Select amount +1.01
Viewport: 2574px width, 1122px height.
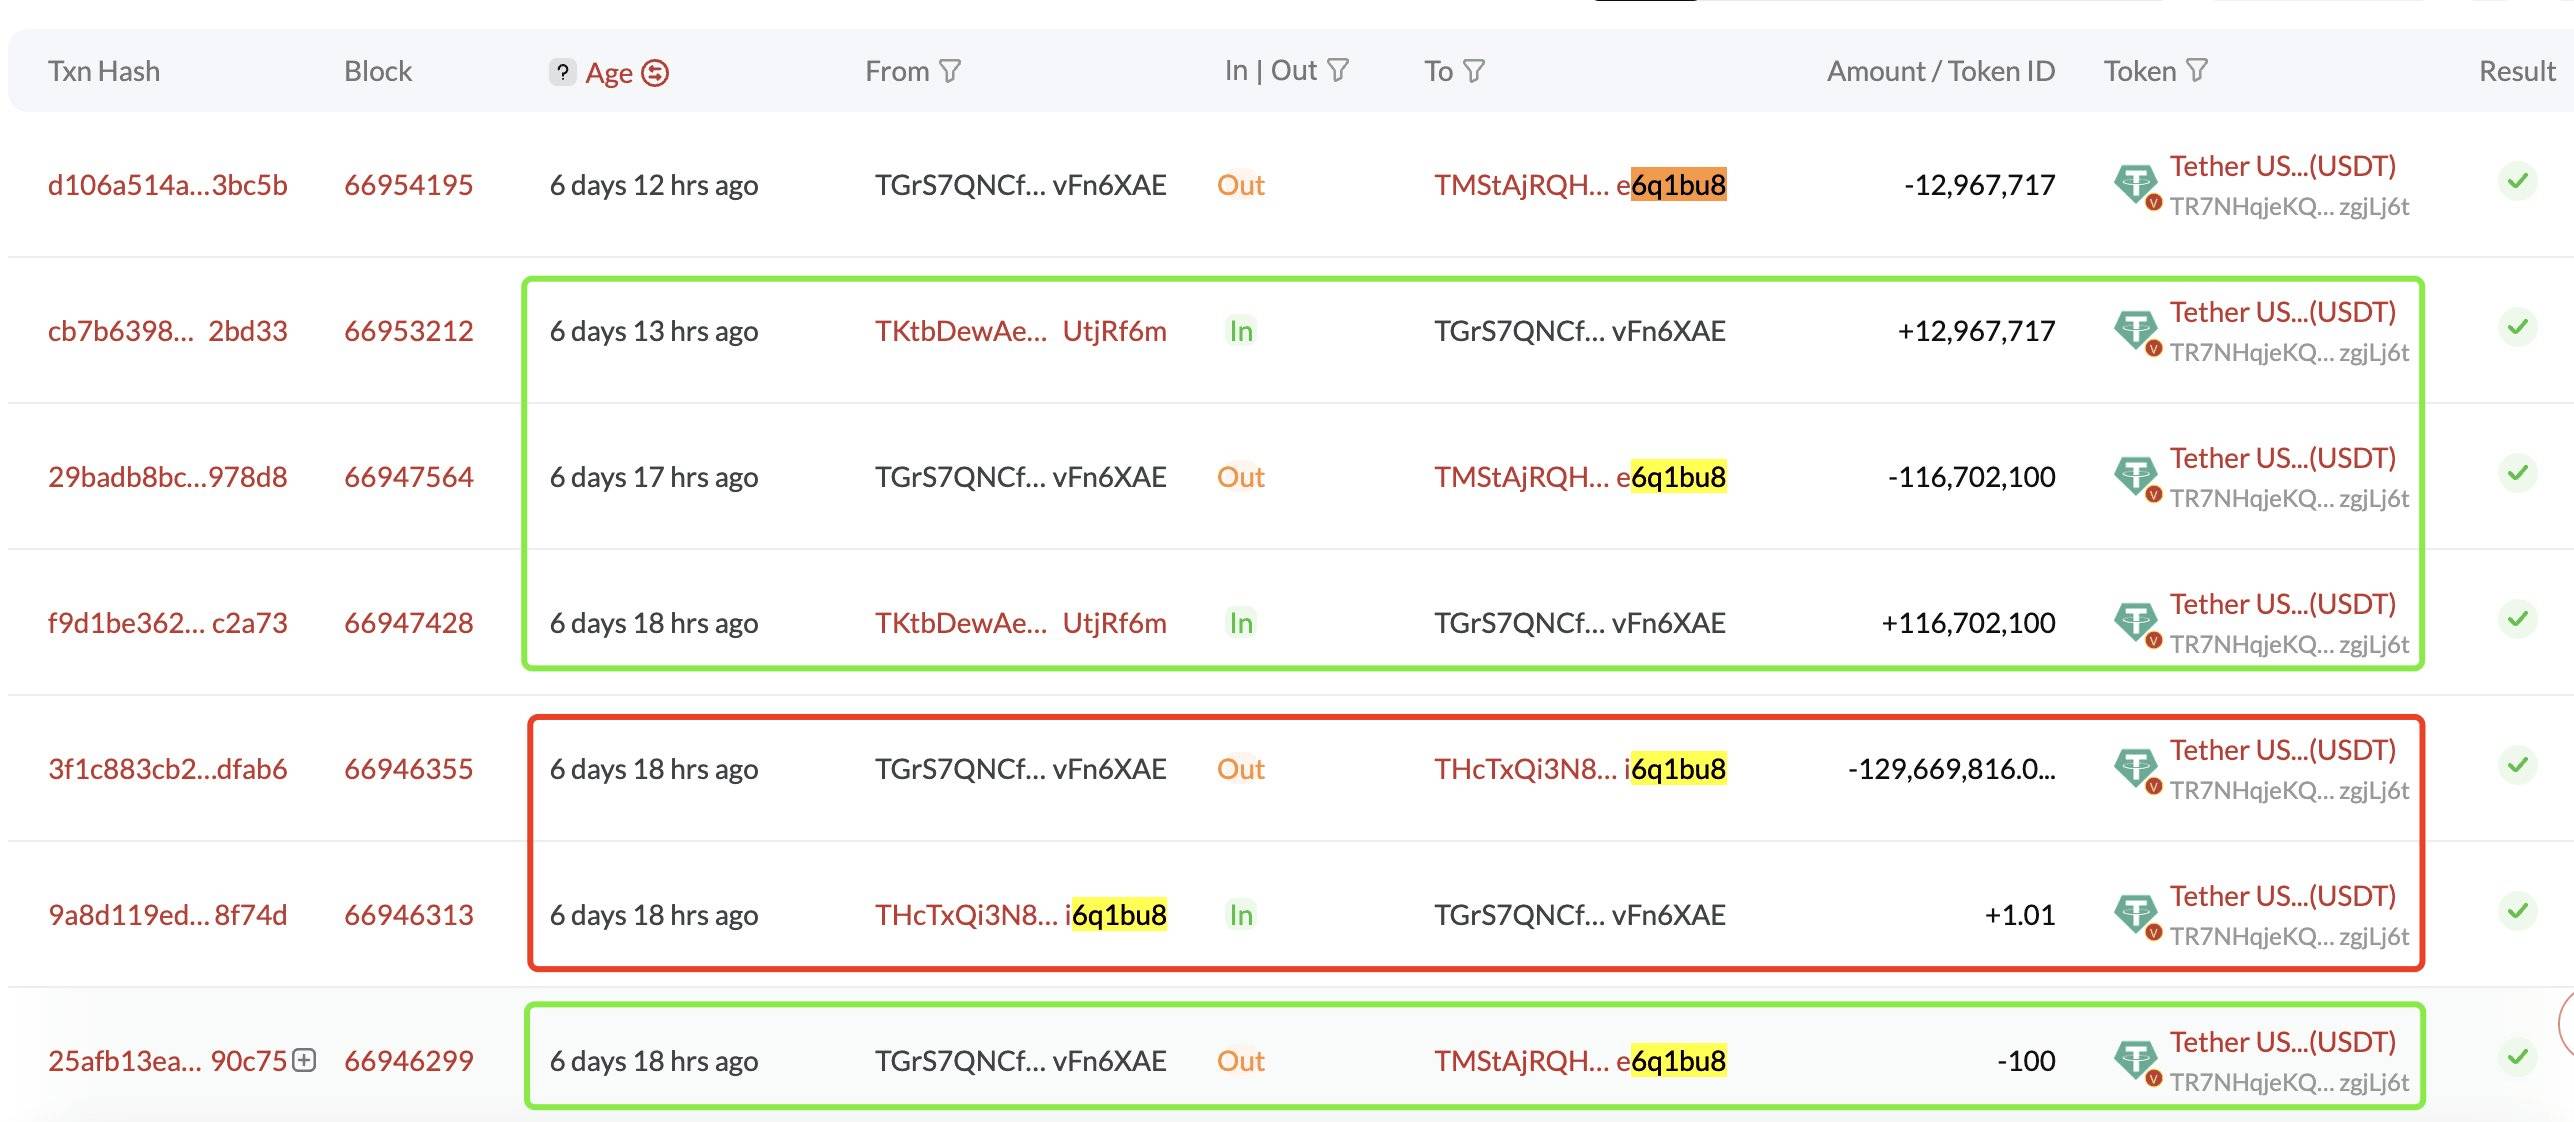tap(2020, 915)
